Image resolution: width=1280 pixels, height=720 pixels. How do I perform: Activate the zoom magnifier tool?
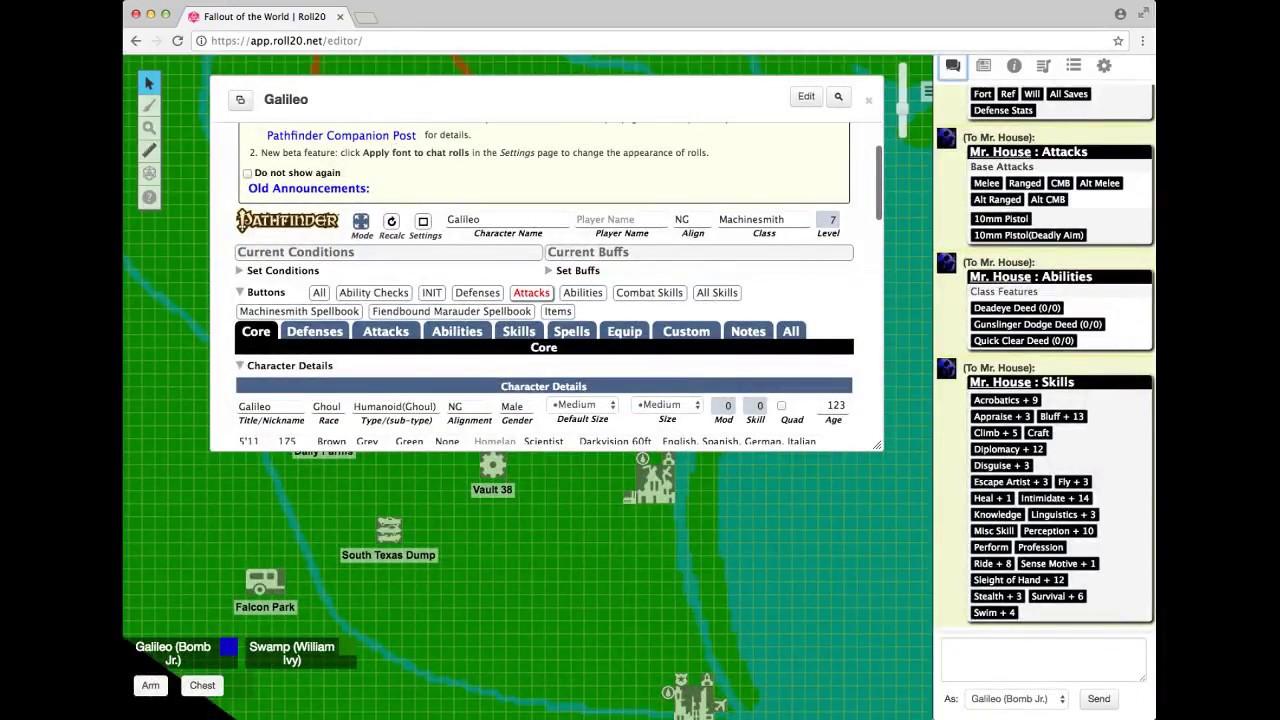[149, 128]
